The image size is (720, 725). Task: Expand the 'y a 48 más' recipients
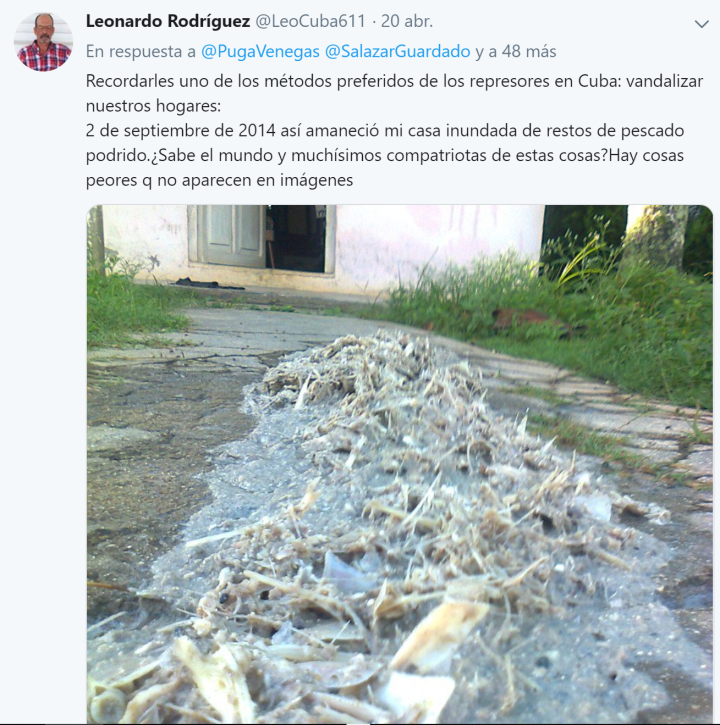point(516,51)
